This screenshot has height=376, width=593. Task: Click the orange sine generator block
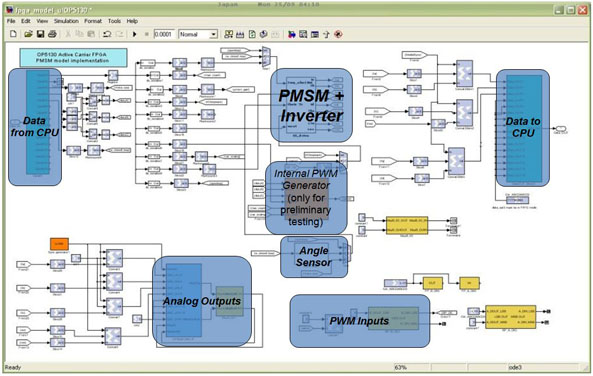tap(59, 244)
